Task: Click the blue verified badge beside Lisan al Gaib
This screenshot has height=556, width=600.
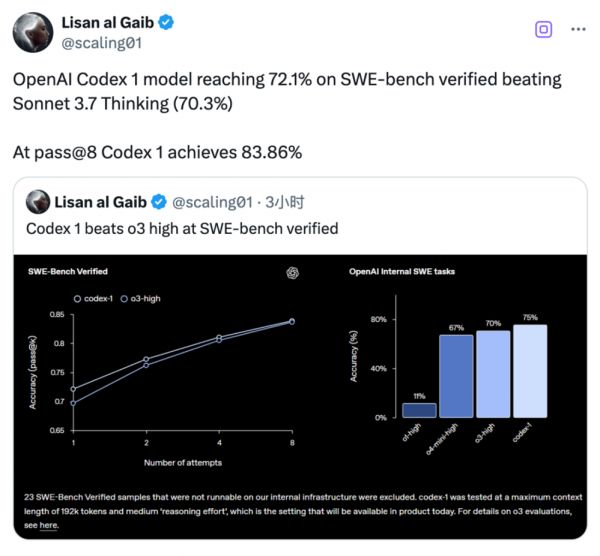Action: tap(166, 23)
